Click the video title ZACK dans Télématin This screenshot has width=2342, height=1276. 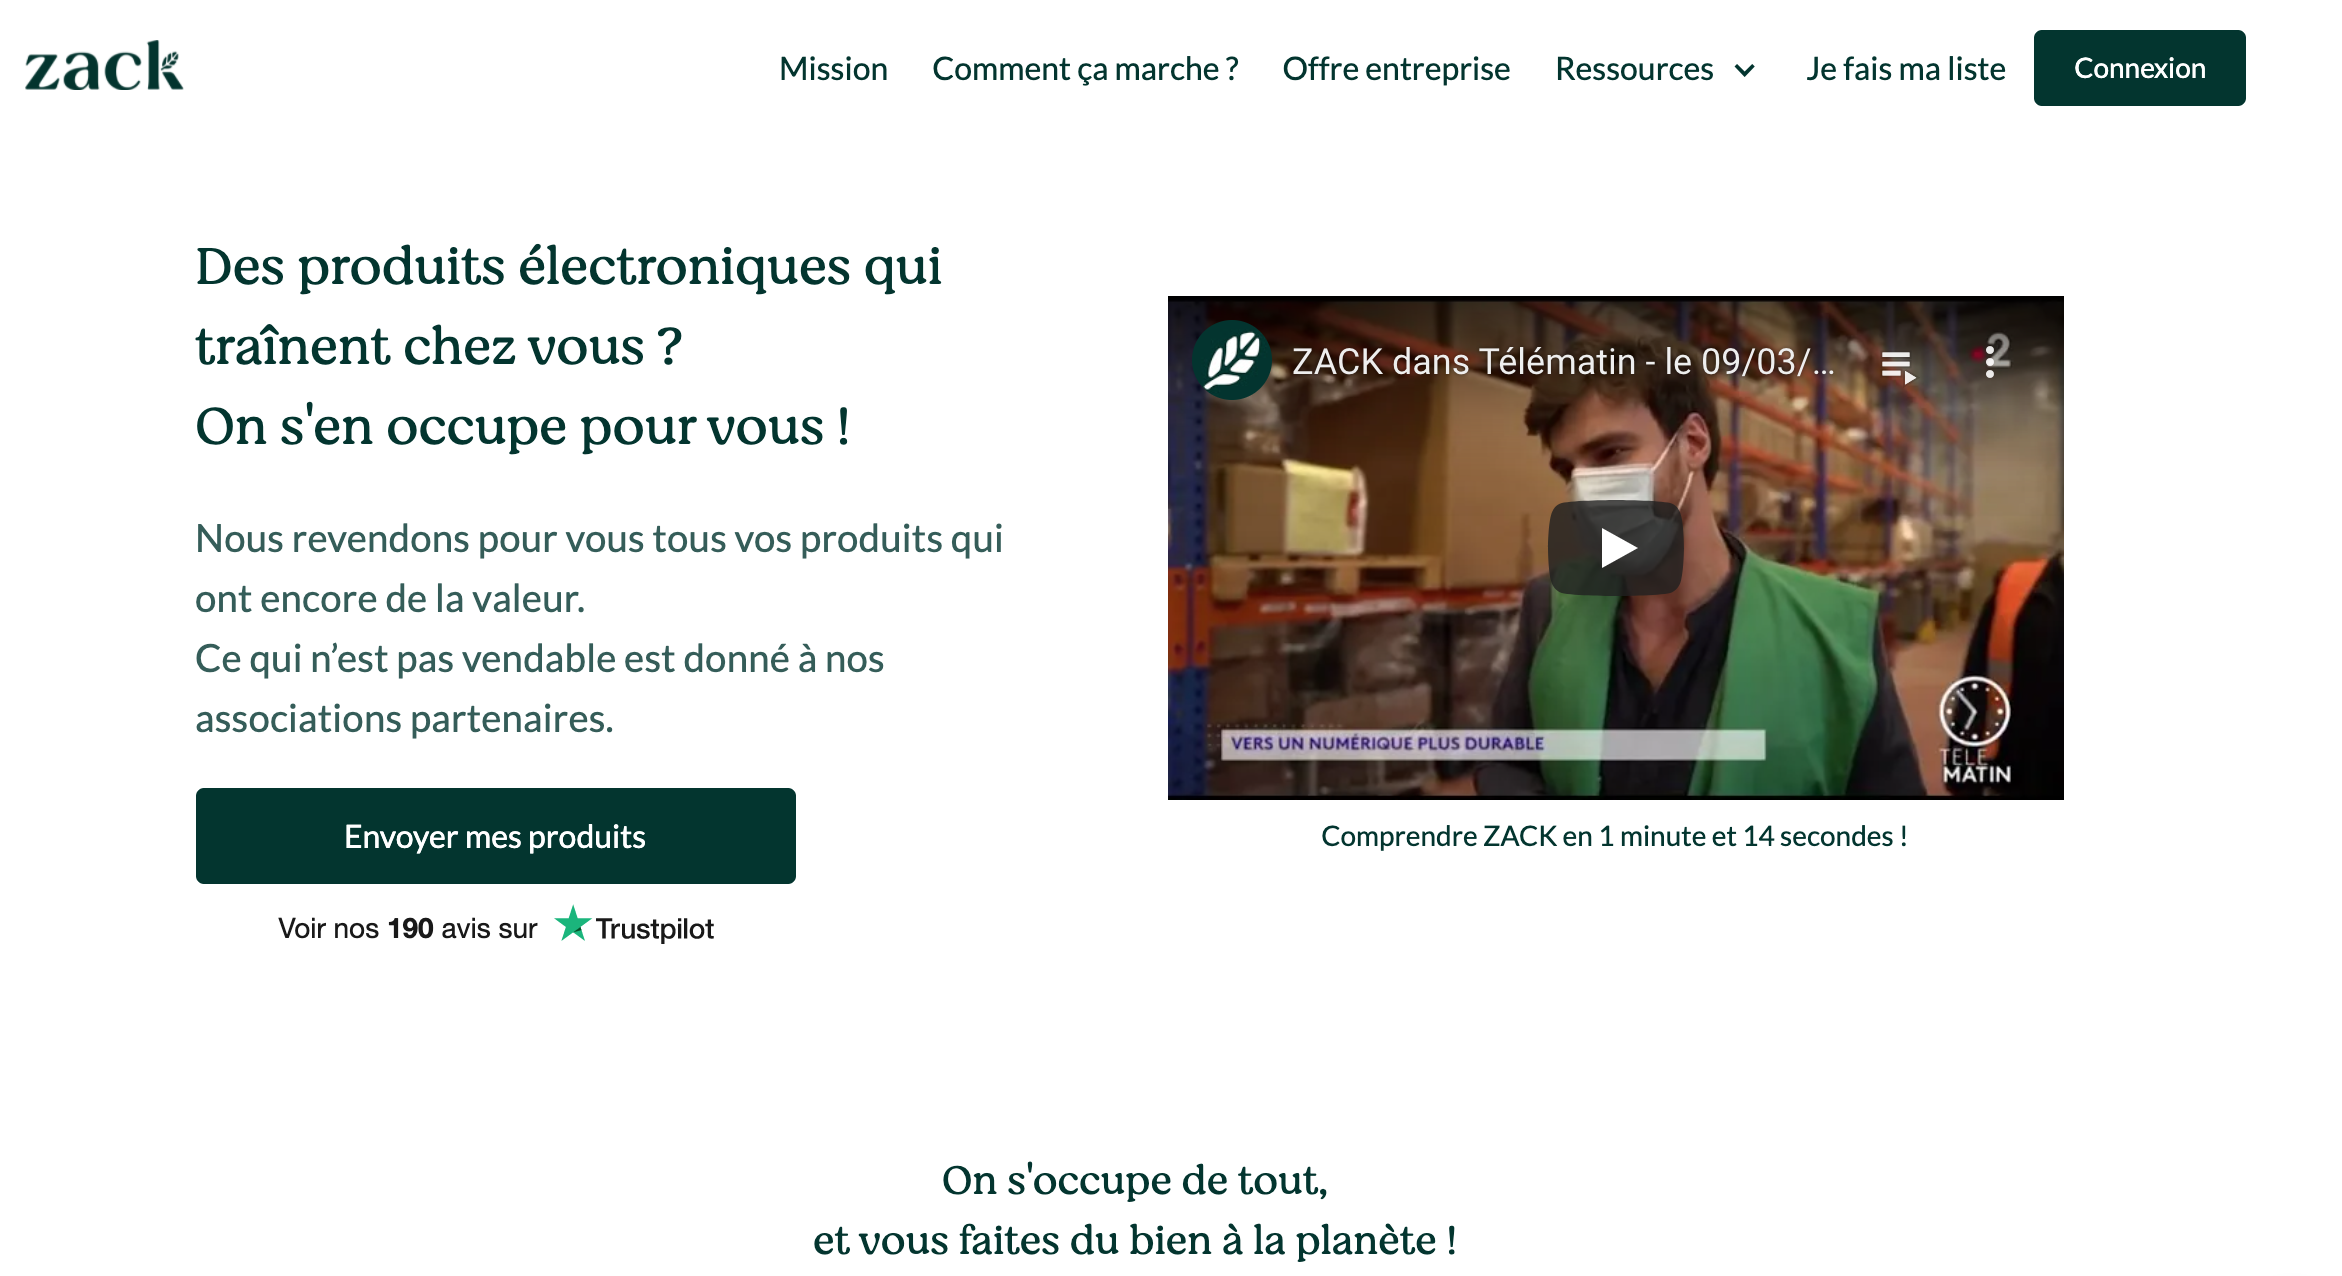point(1562,361)
